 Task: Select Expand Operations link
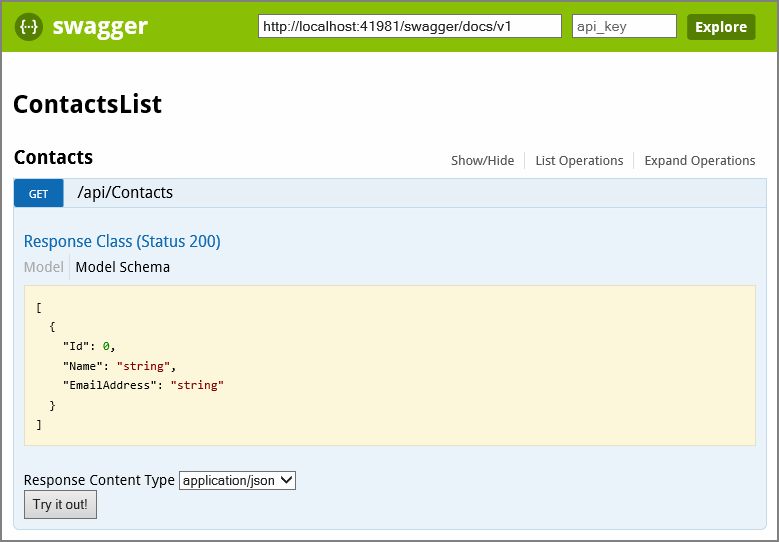(700, 160)
